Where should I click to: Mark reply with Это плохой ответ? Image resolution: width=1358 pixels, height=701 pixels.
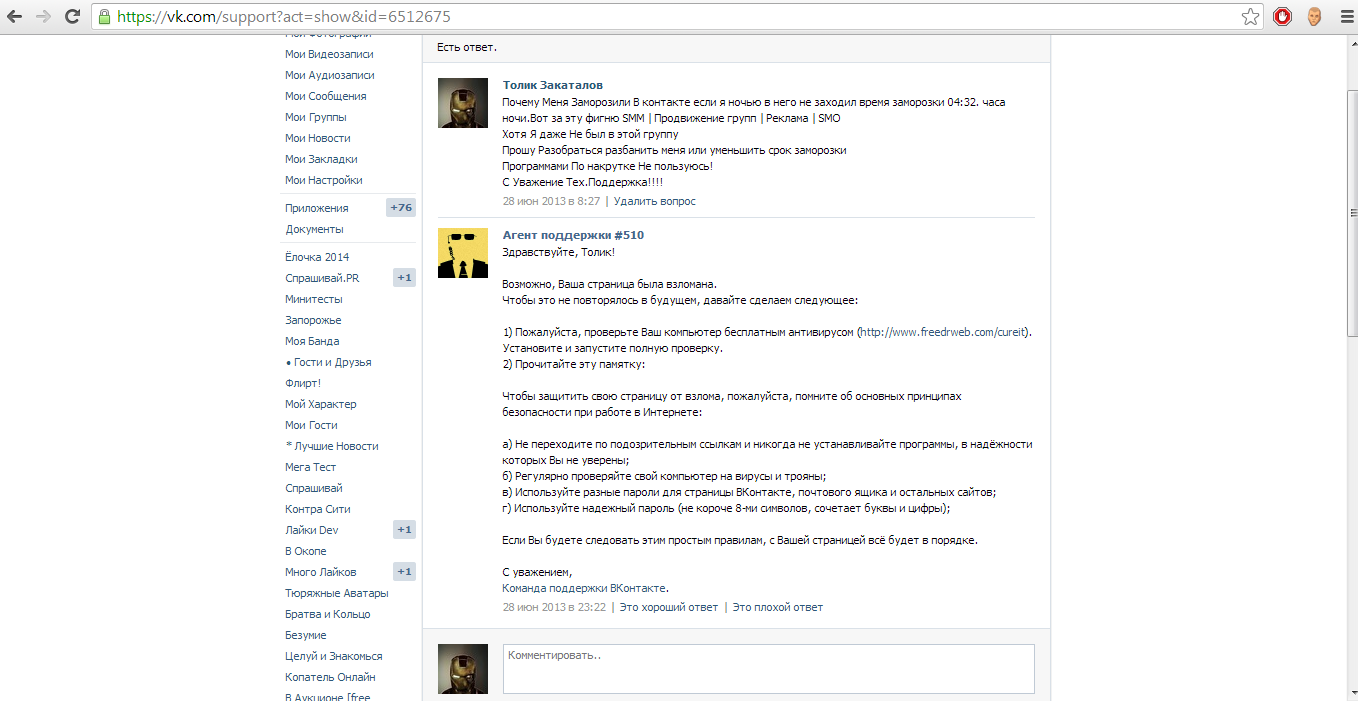[778, 607]
